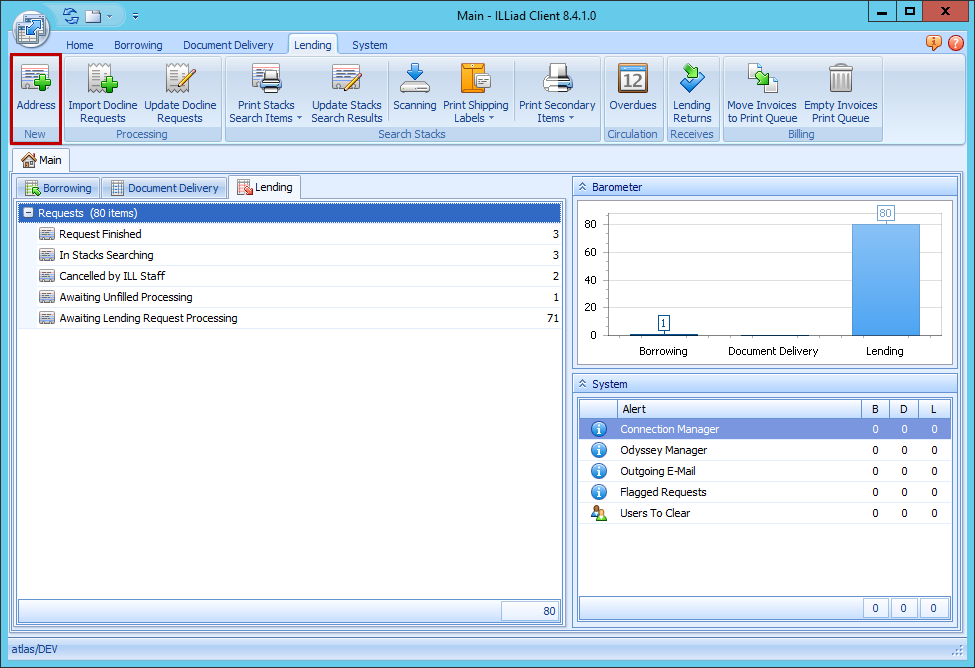This screenshot has height=668, width=975.
Task: Expand Print Shipping Labels dropdown
Action: pos(476,118)
